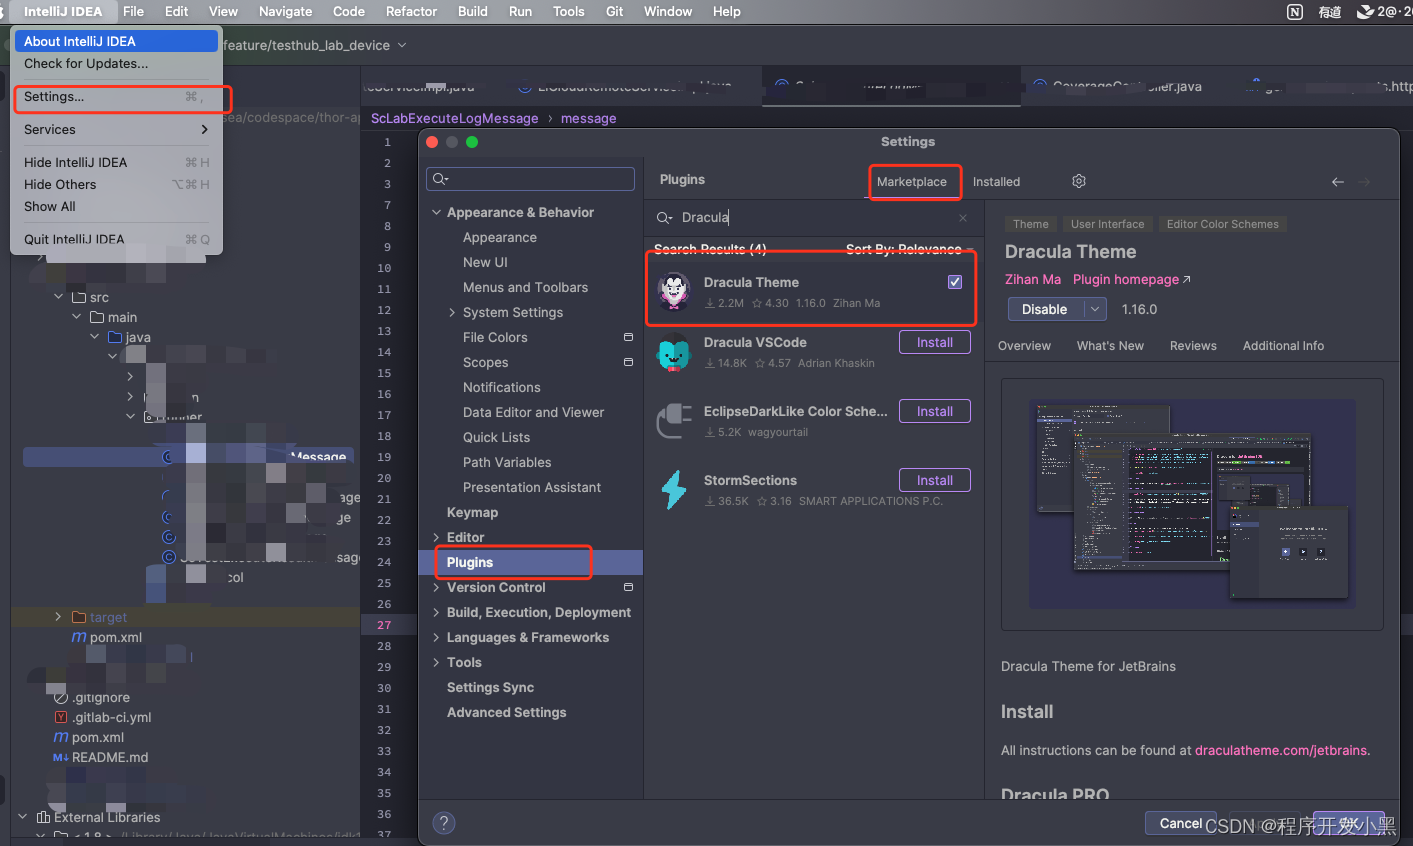This screenshot has width=1413, height=846.
Task: Open the Git menu
Action: [x=614, y=11]
